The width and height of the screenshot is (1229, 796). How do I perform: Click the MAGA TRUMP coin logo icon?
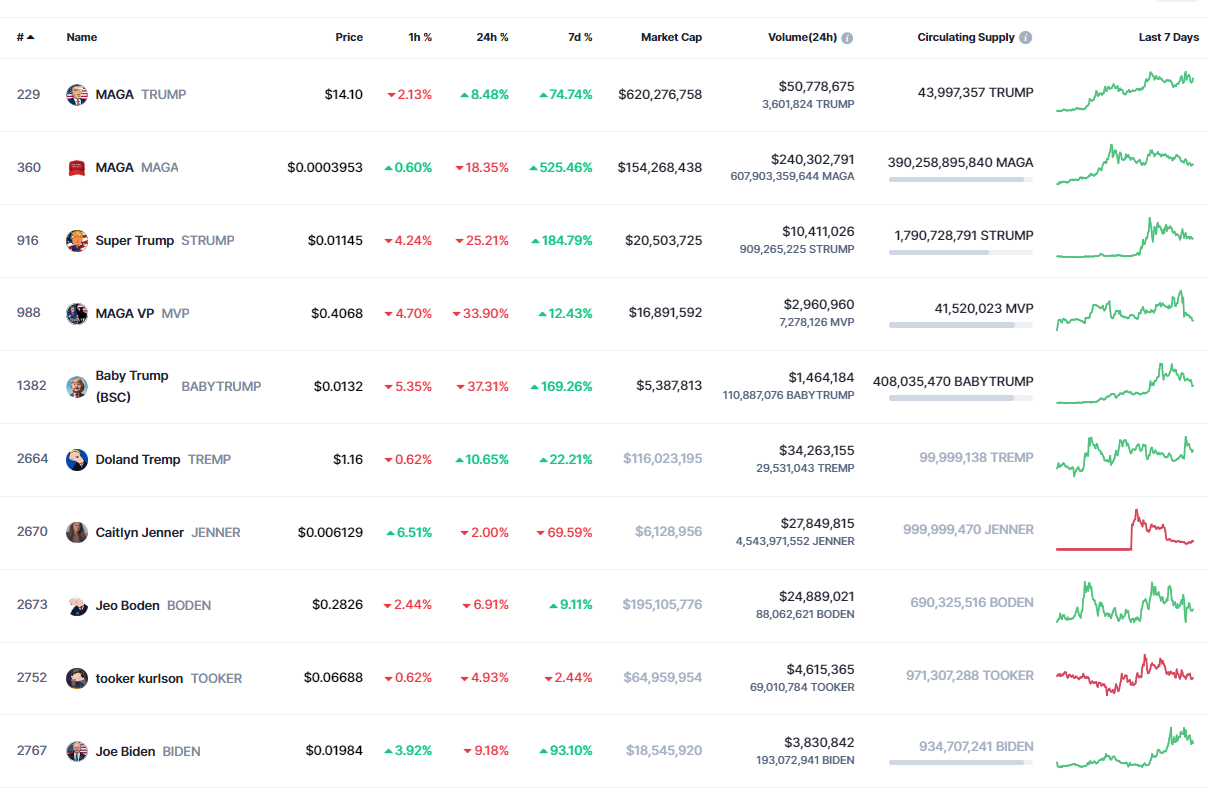tap(77, 95)
